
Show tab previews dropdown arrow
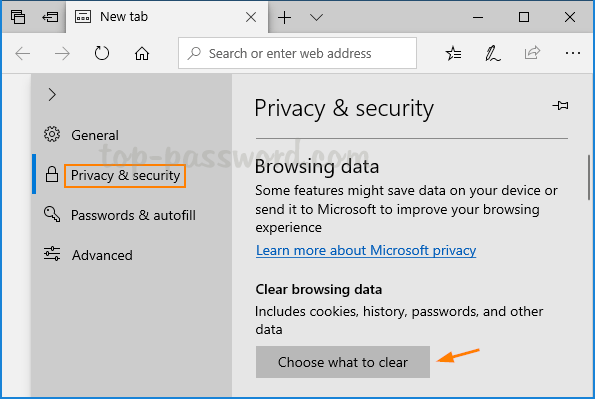pos(316,17)
